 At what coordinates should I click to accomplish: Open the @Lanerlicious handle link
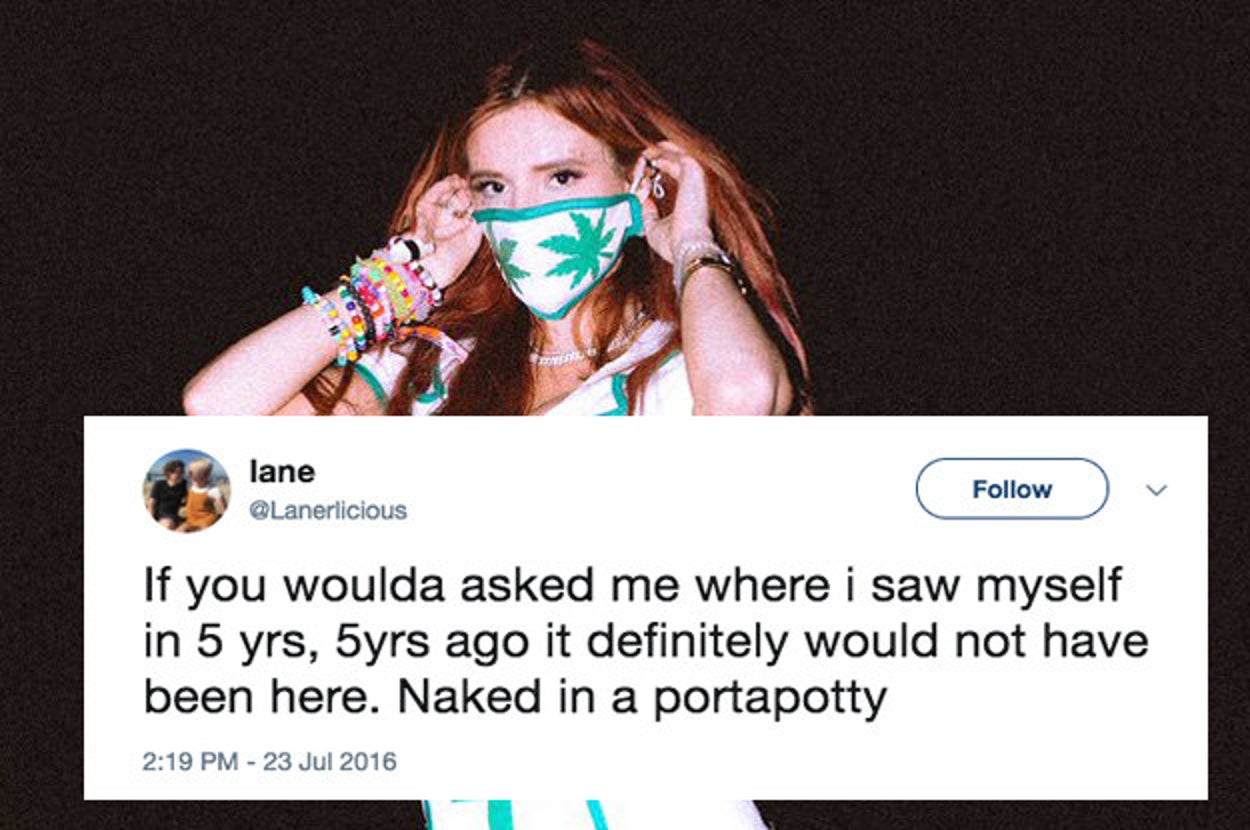[327, 511]
